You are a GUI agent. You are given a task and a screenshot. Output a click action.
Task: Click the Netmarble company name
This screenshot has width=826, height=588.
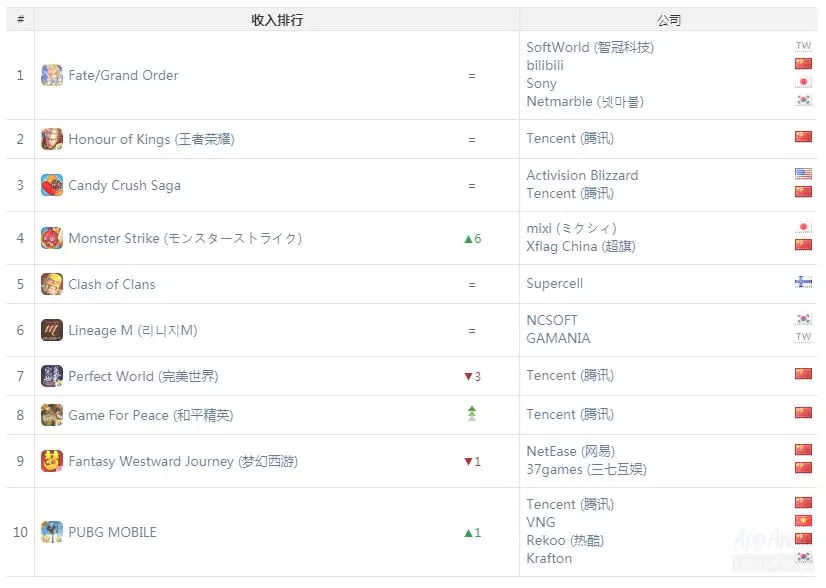[x=585, y=102]
